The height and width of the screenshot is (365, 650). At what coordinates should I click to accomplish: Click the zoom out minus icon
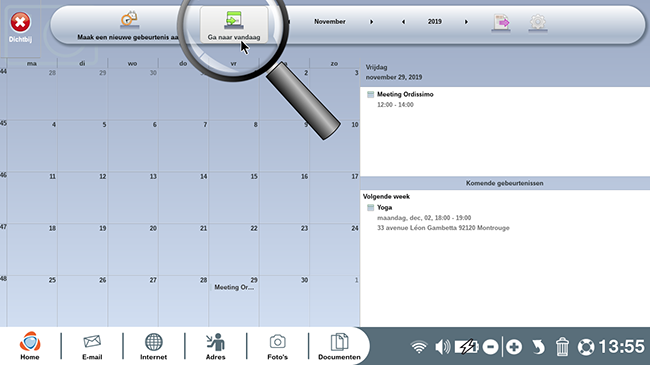coord(490,347)
